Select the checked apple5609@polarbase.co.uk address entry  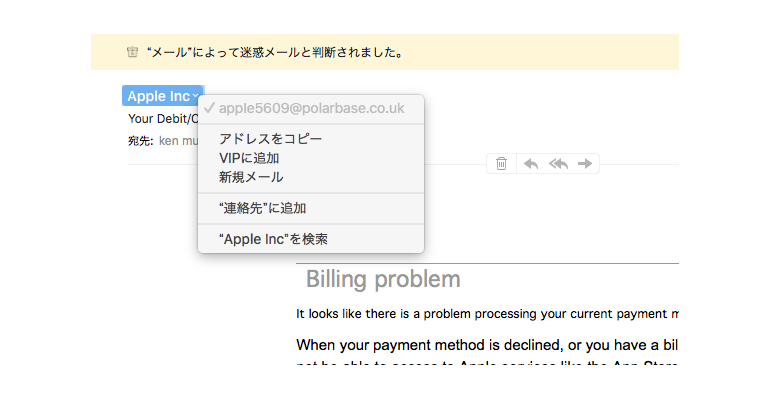coord(311,107)
